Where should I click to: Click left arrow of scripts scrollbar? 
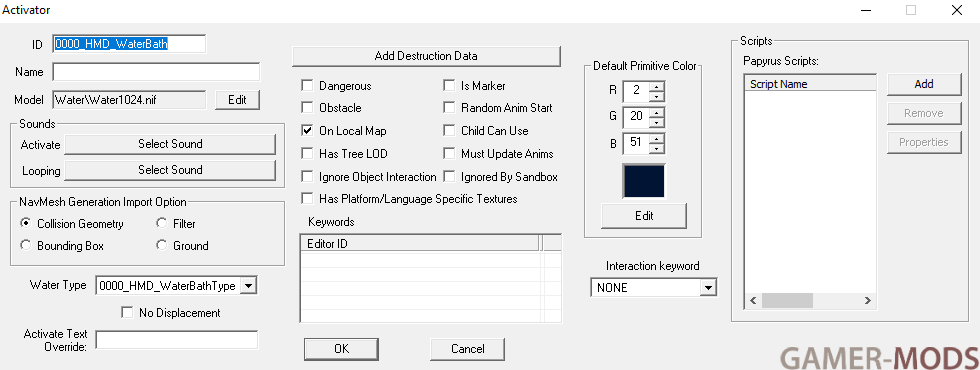[x=753, y=301]
